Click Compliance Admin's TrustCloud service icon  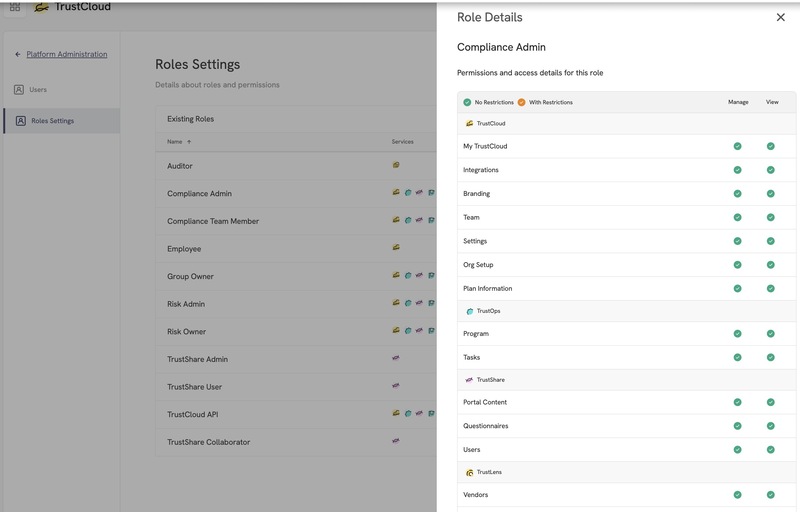(x=396, y=192)
